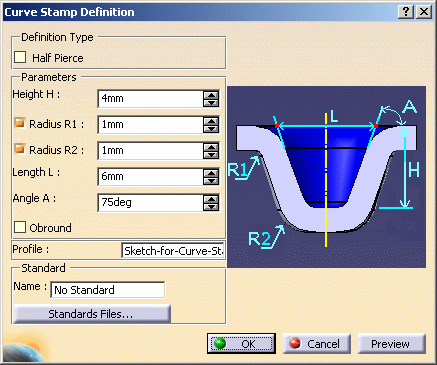Image resolution: width=437 pixels, height=365 pixels.
Task: Increase Height H with the up arrow
Action: [x=211, y=95]
